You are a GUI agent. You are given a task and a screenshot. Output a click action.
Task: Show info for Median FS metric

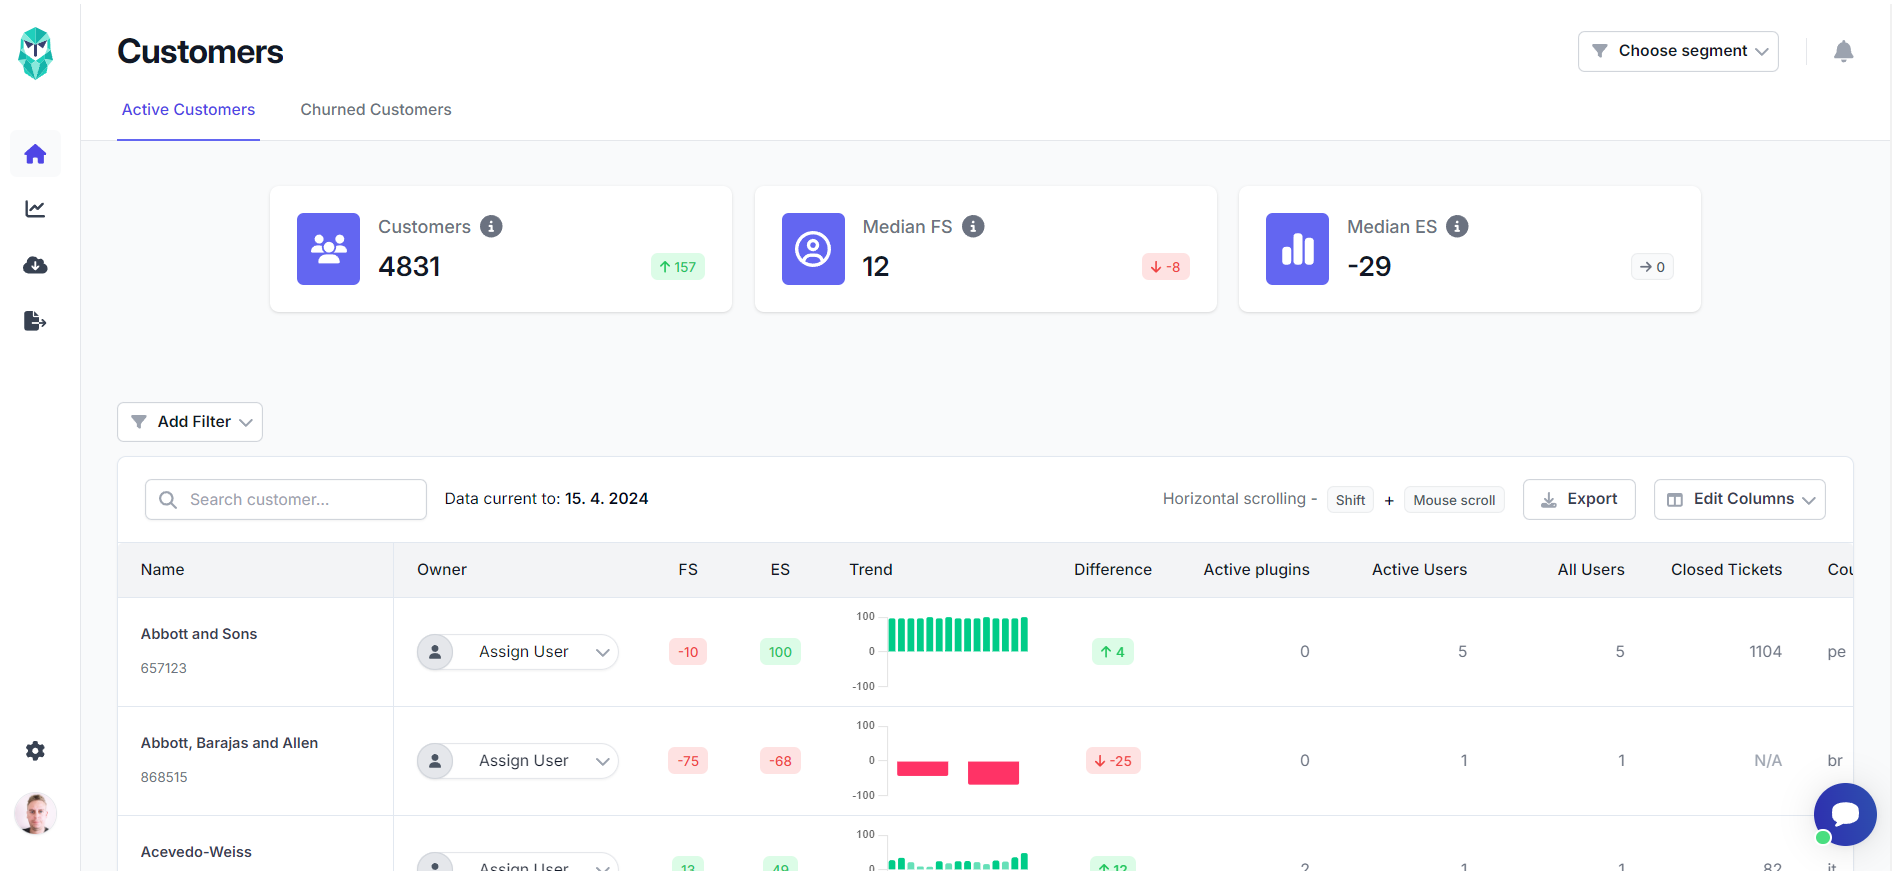click(973, 227)
